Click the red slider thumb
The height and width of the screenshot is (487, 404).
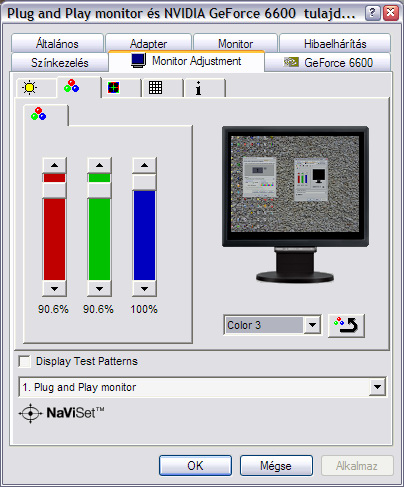click(54, 190)
